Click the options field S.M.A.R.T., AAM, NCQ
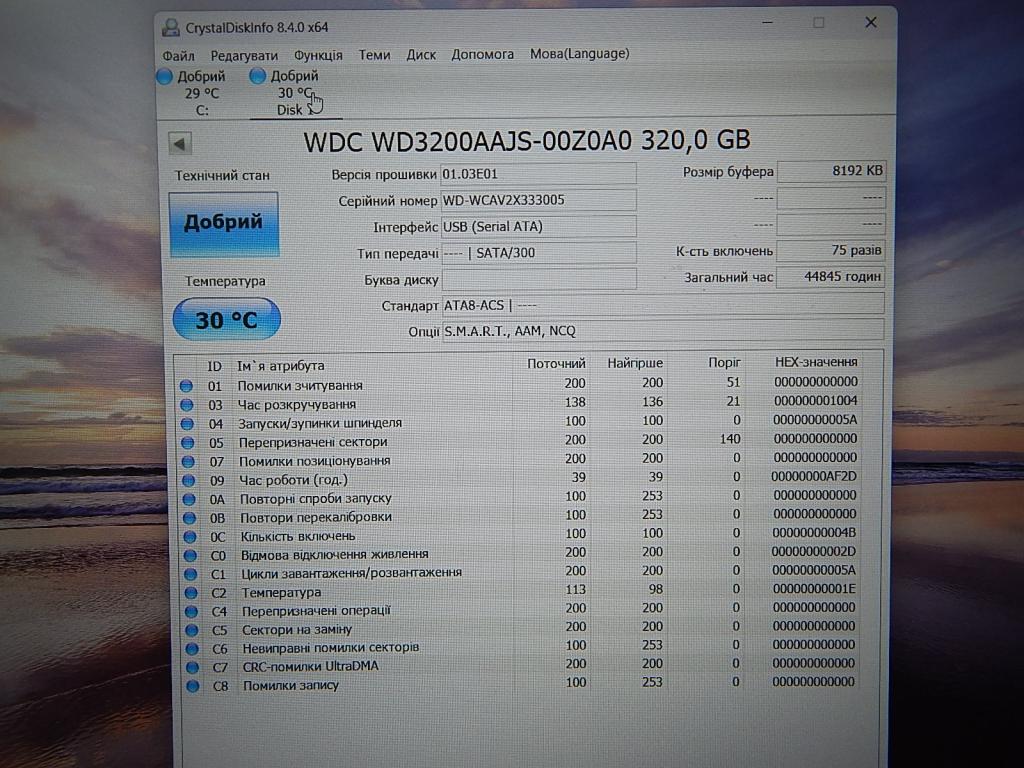 (663, 331)
